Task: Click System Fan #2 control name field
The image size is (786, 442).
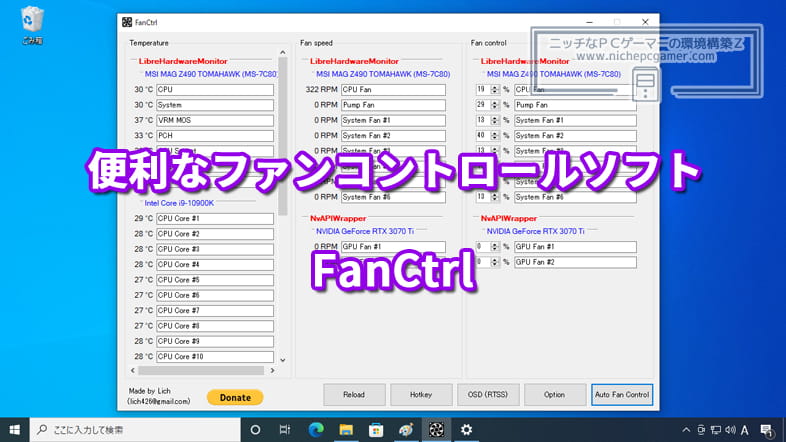Action: click(575, 136)
